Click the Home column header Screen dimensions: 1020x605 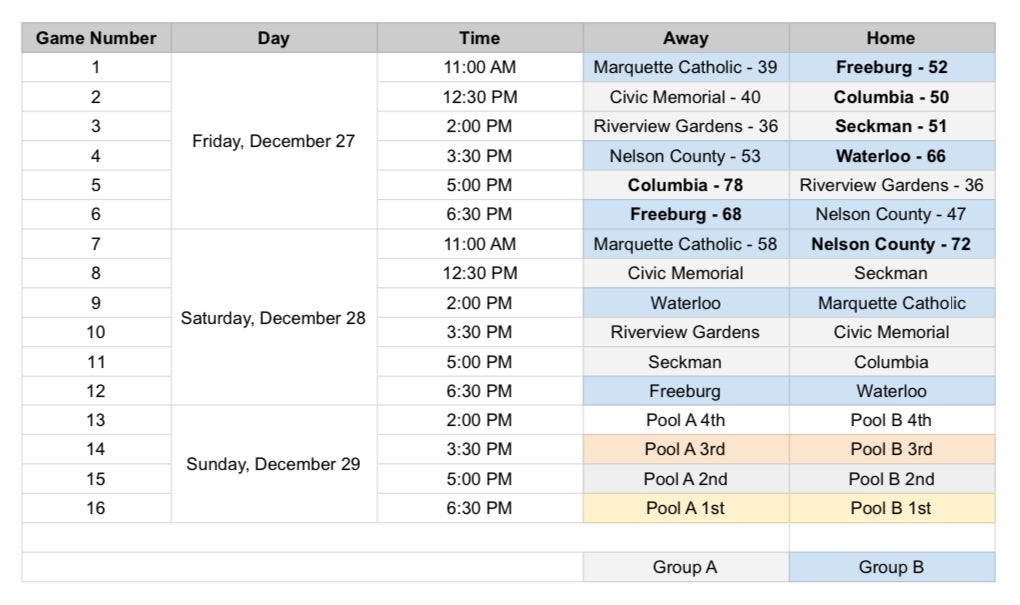pos(891,38)
